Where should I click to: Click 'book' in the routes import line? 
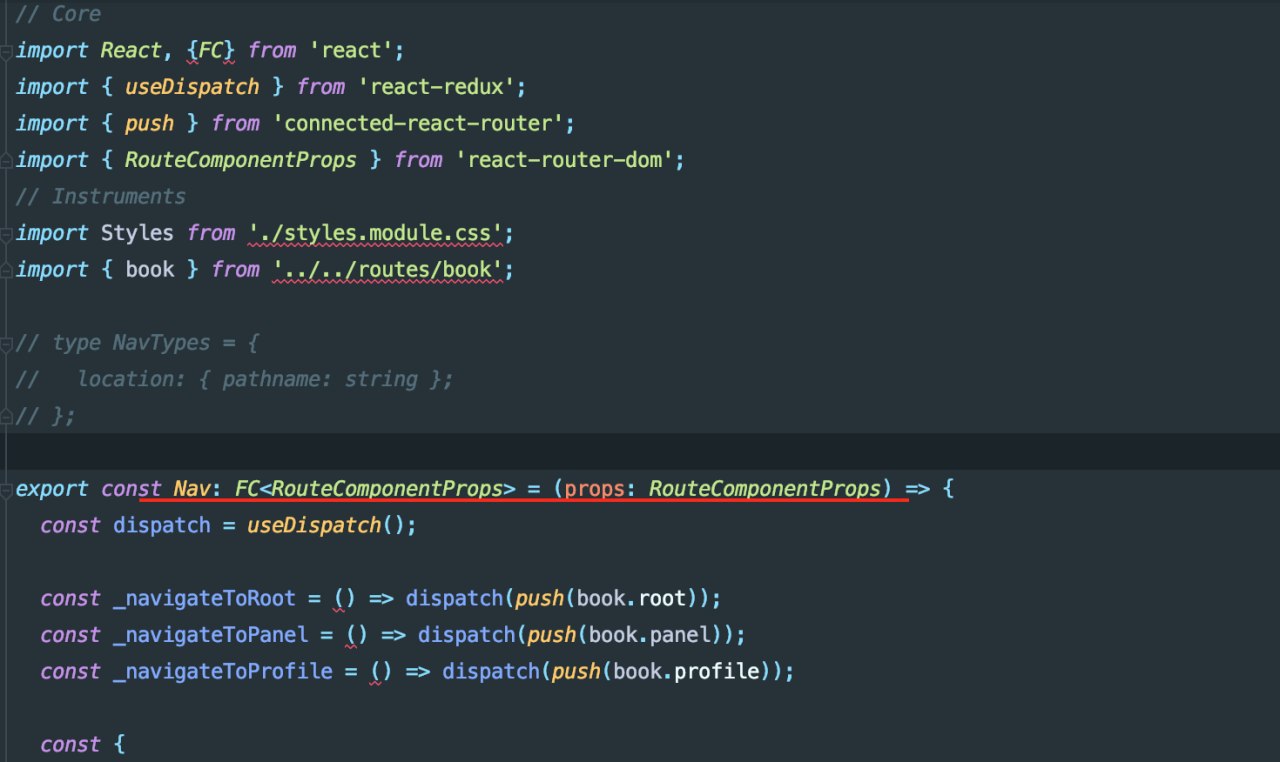(149, 269)
